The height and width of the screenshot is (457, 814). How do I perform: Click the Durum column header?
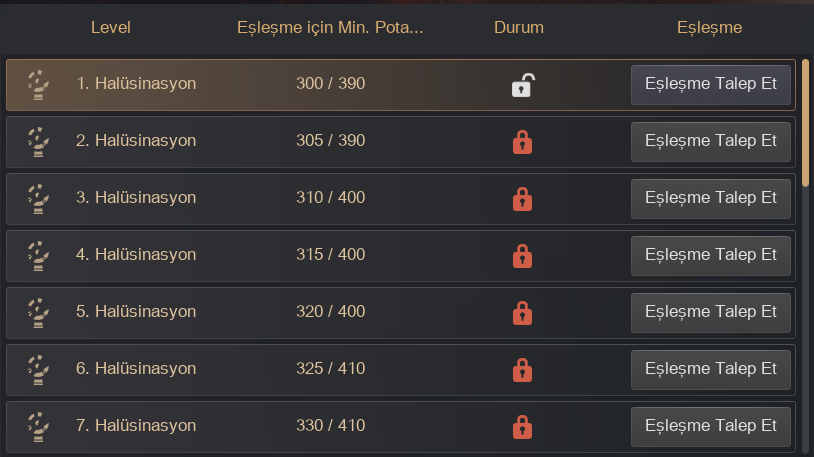[519, 28]
